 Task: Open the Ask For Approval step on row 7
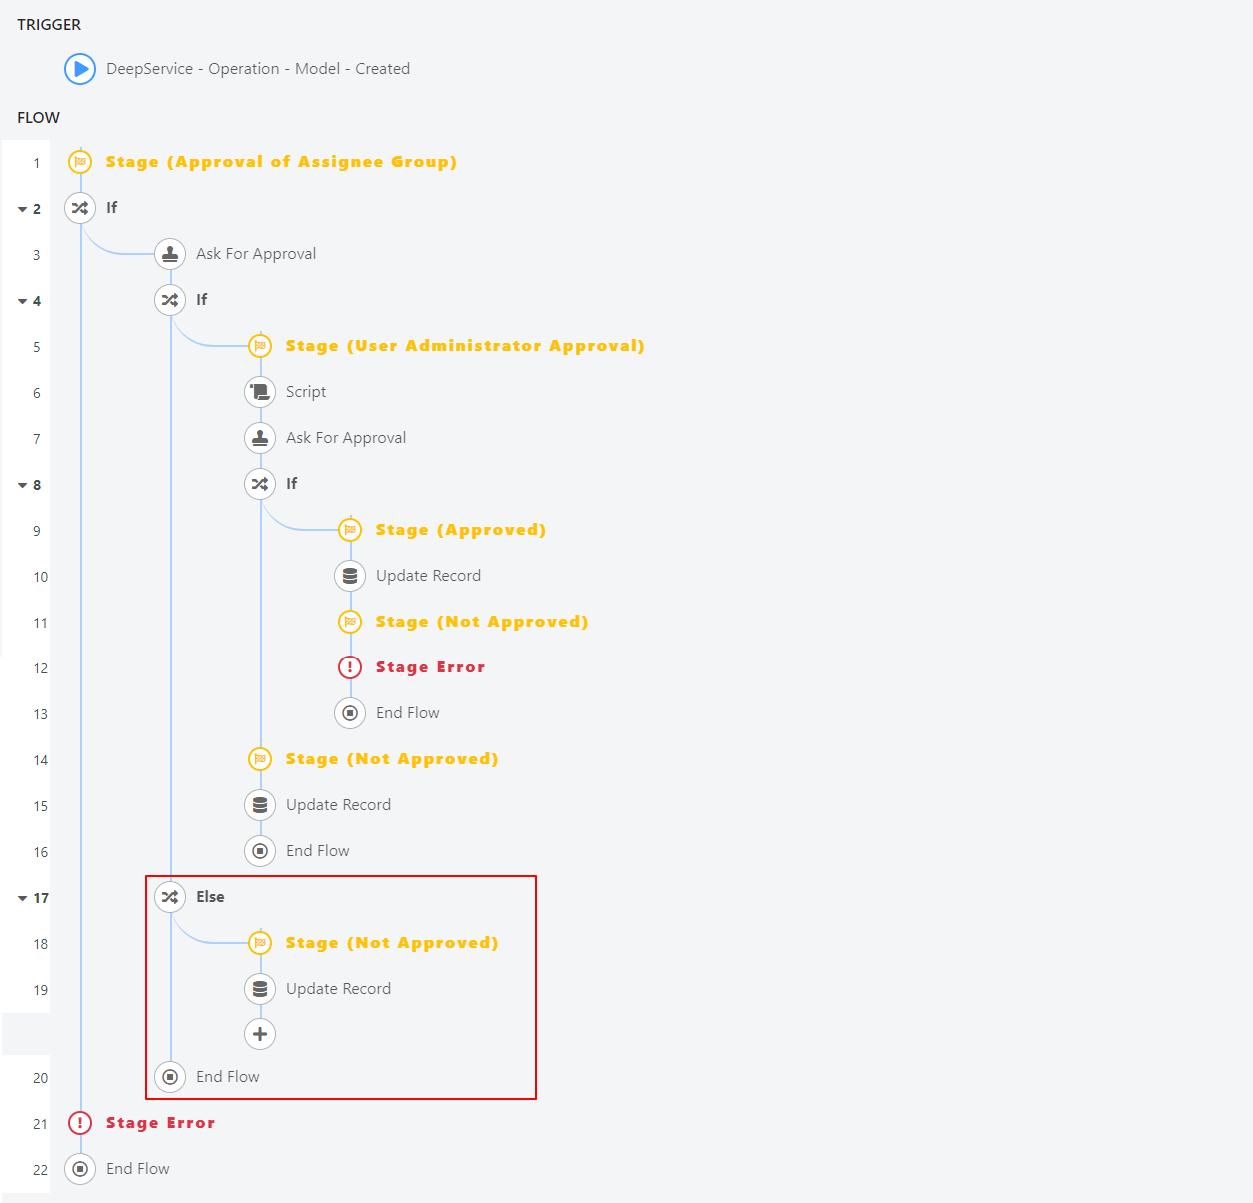point(346,438)
